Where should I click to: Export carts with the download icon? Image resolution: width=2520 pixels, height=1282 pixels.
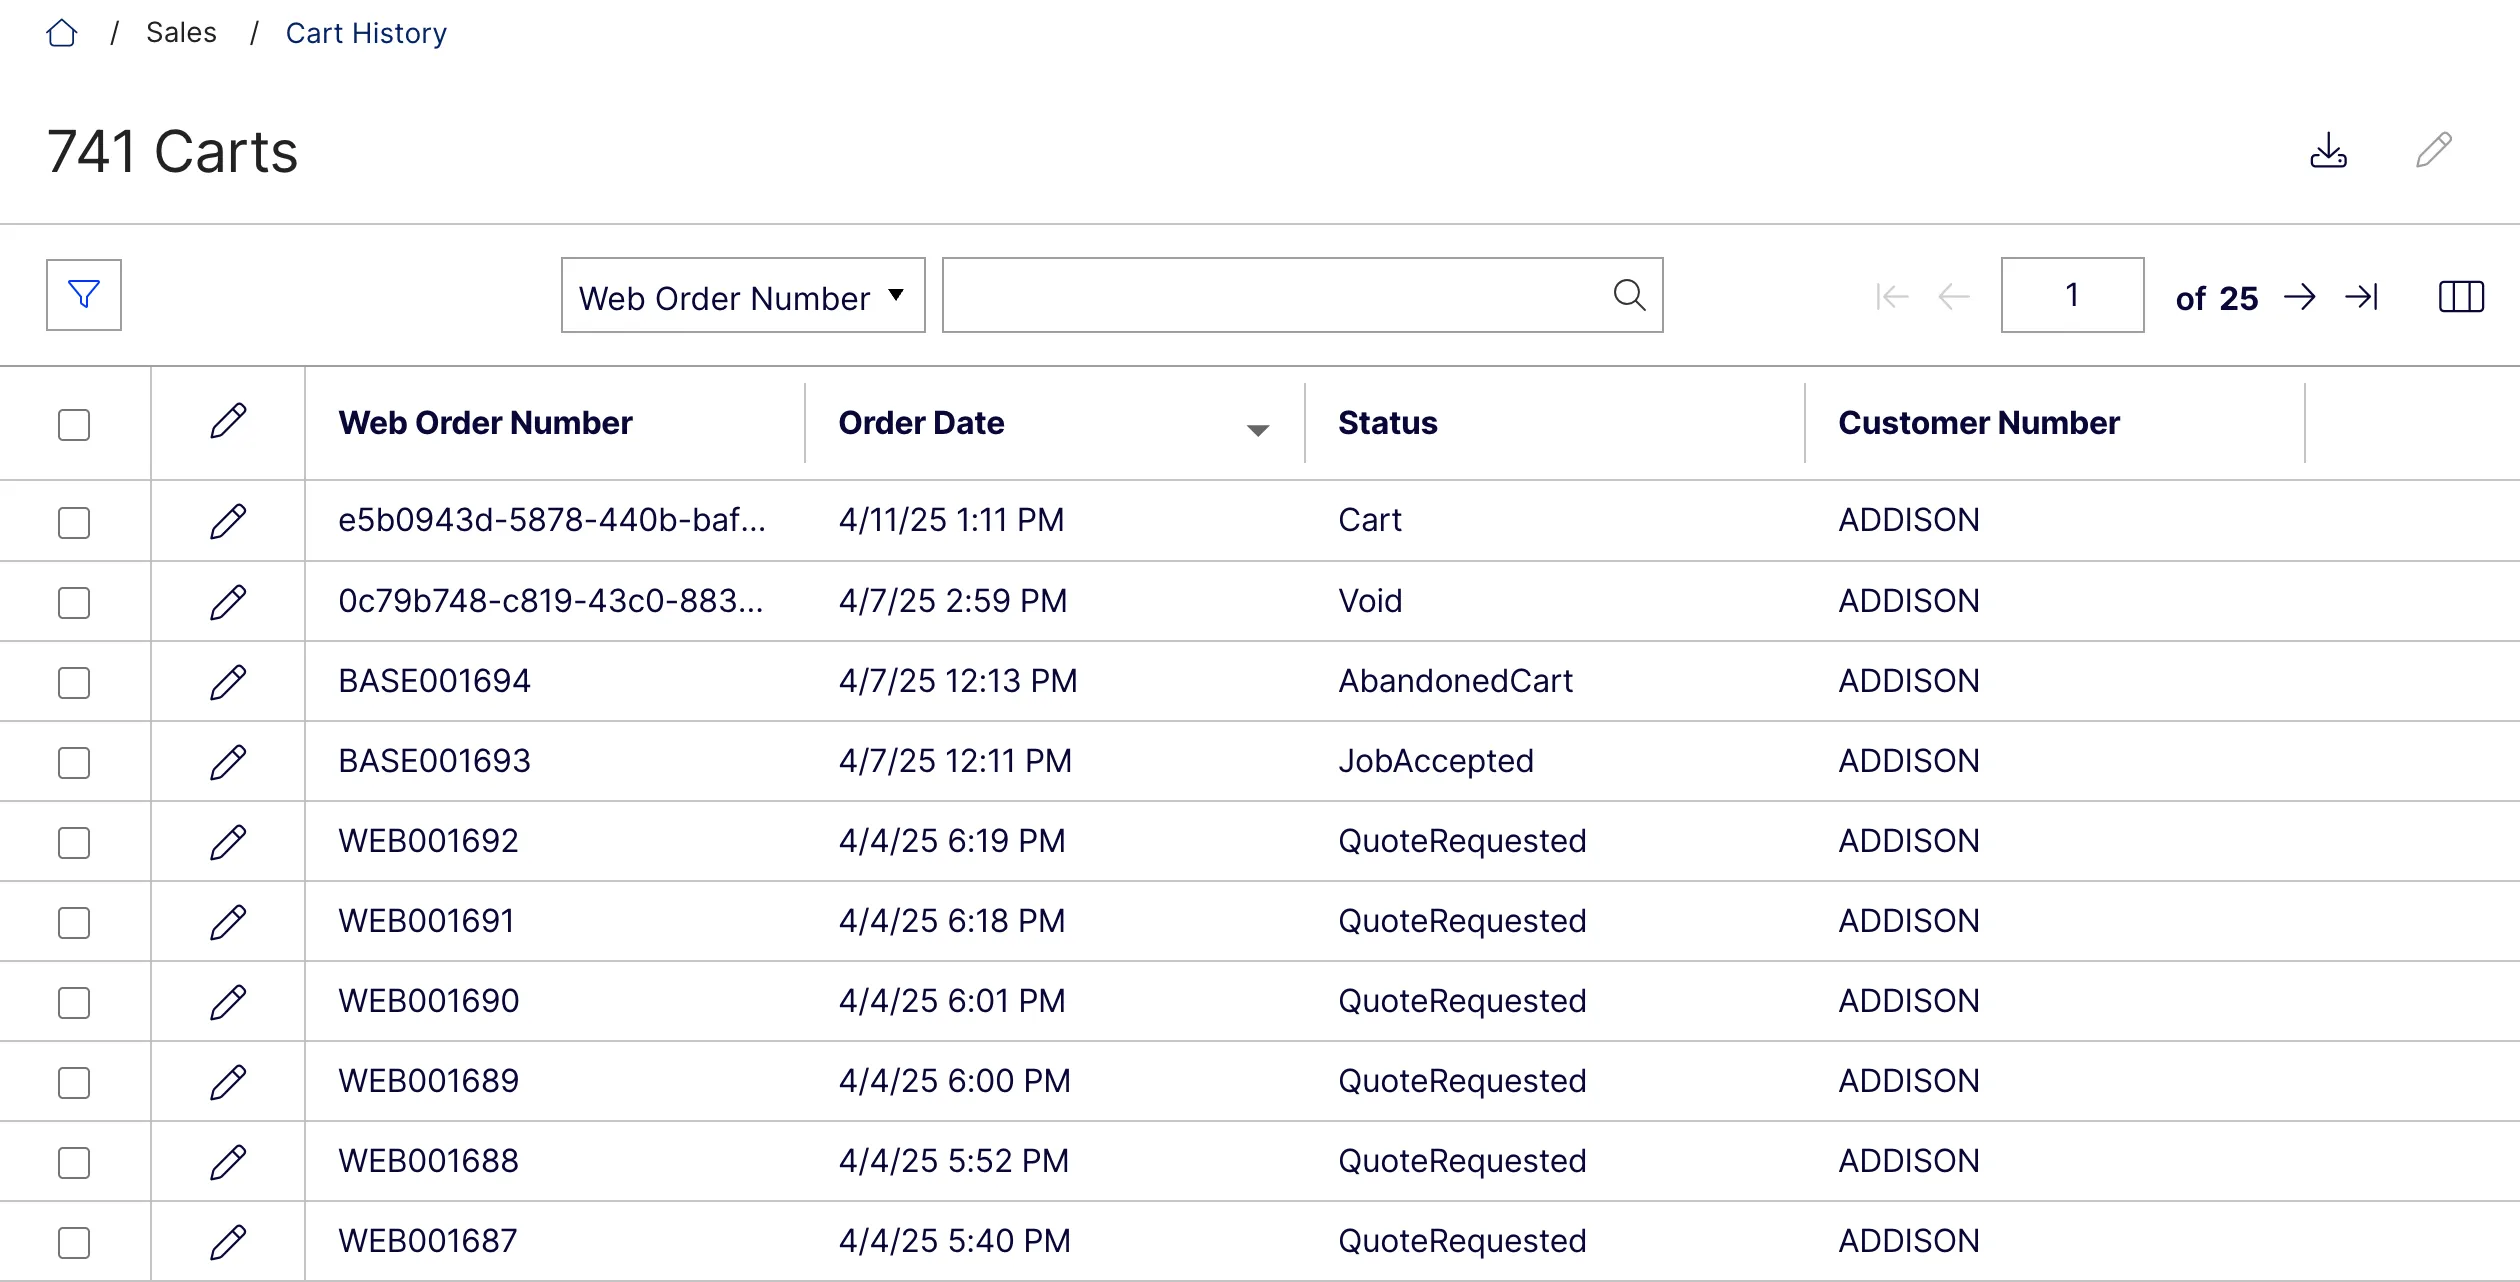[x=2328, y=151]
